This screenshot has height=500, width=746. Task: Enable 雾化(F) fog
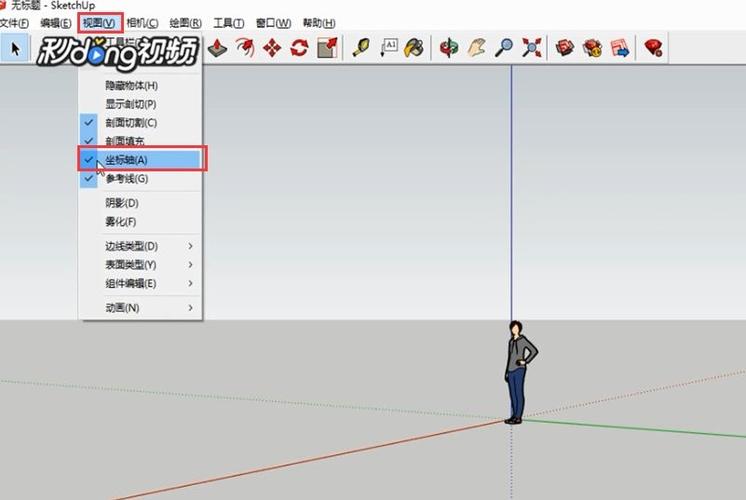coord(141,222)
